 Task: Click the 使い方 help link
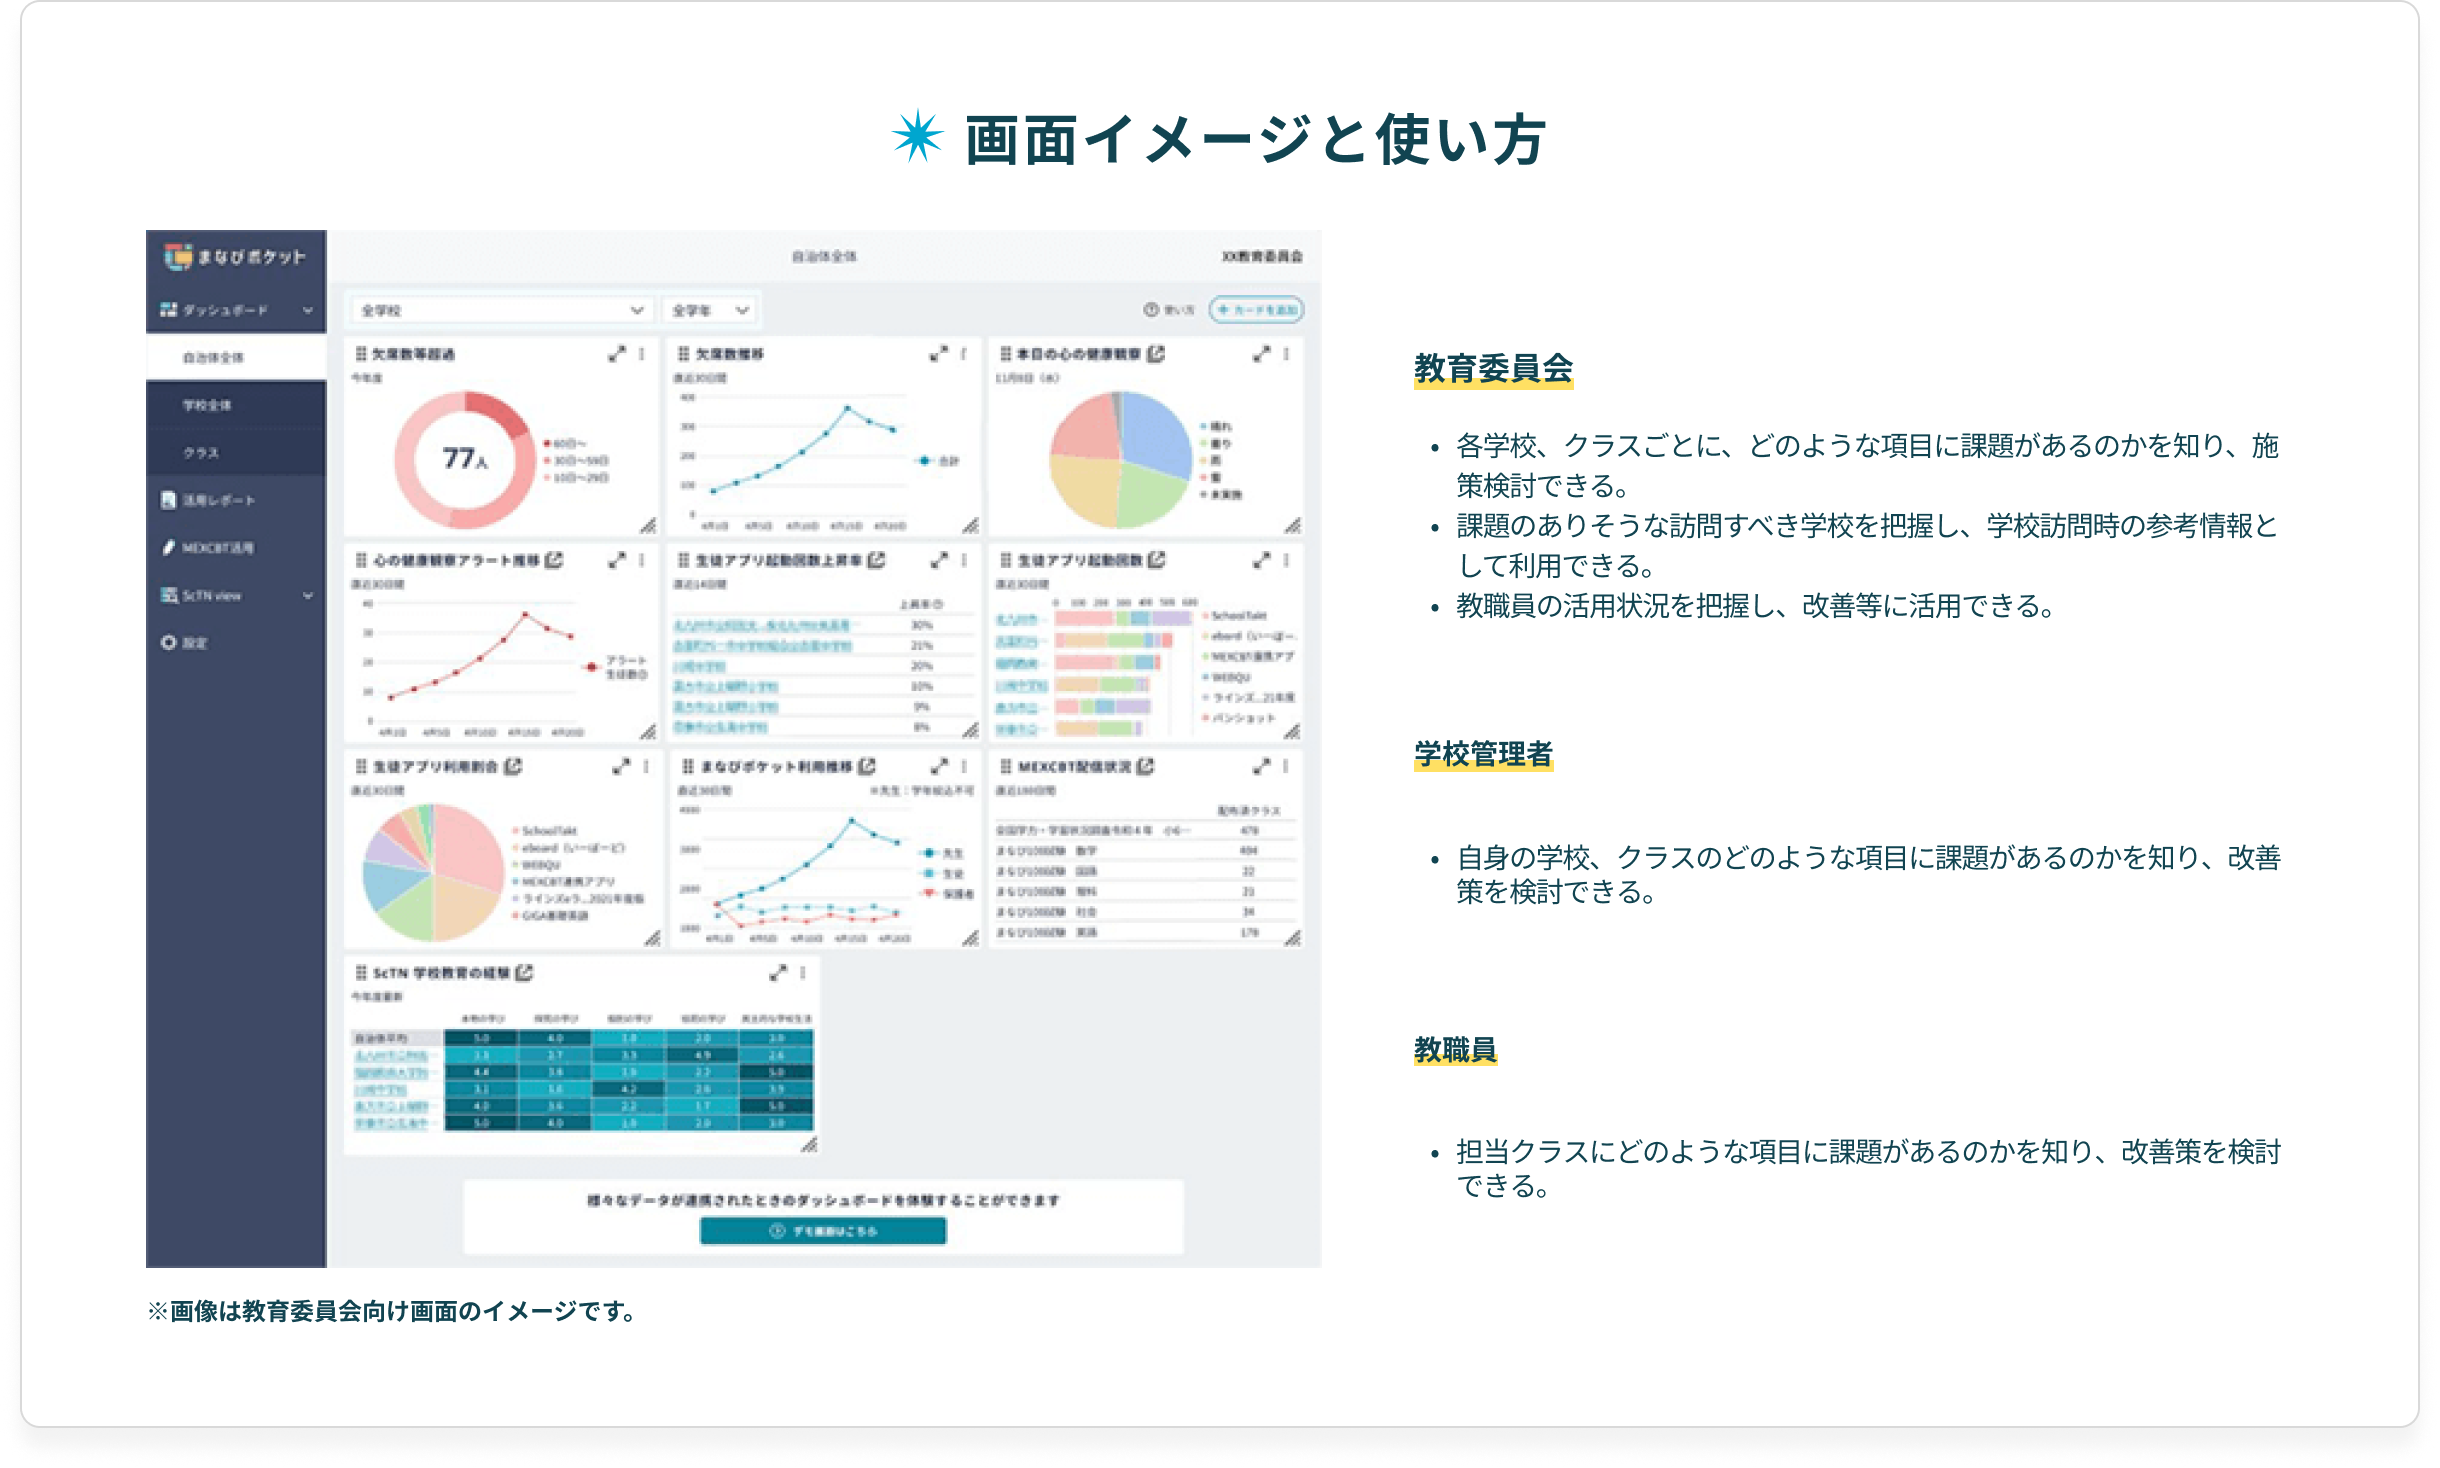click(1169, 310)
